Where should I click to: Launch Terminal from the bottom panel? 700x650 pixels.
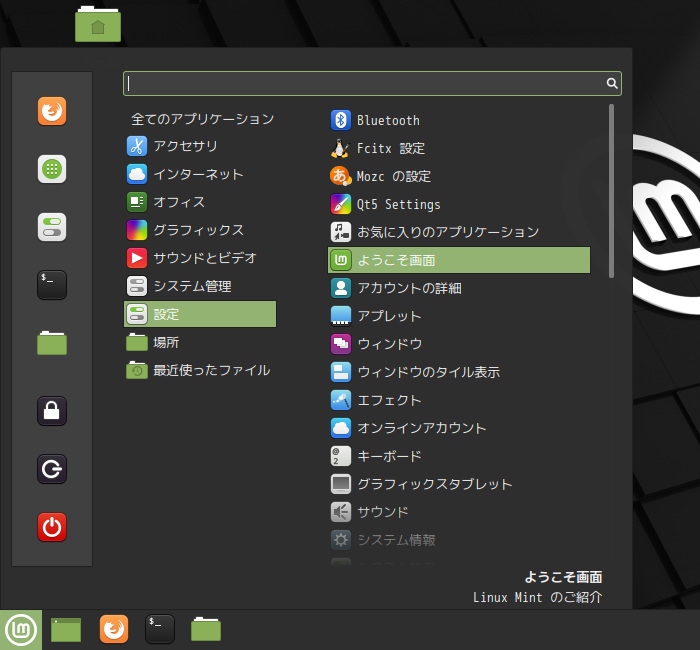coord(159,629)
